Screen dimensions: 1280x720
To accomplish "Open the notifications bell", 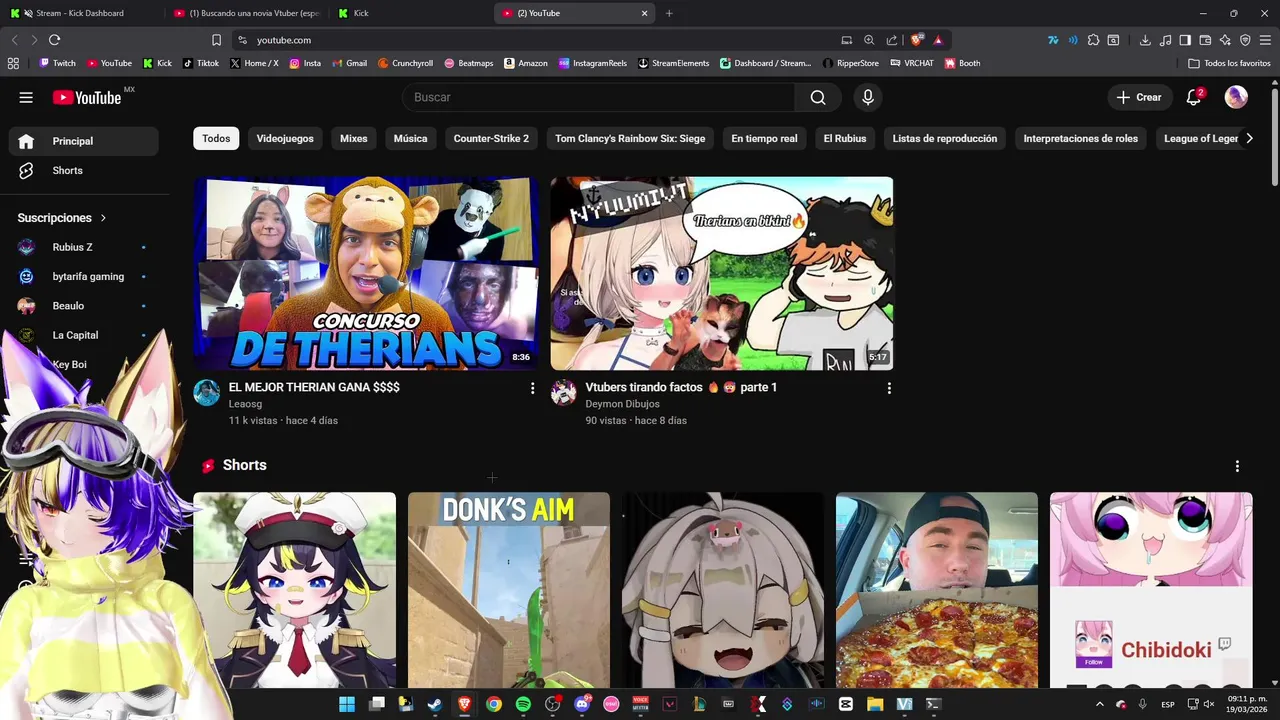I will coord(1193,97).
